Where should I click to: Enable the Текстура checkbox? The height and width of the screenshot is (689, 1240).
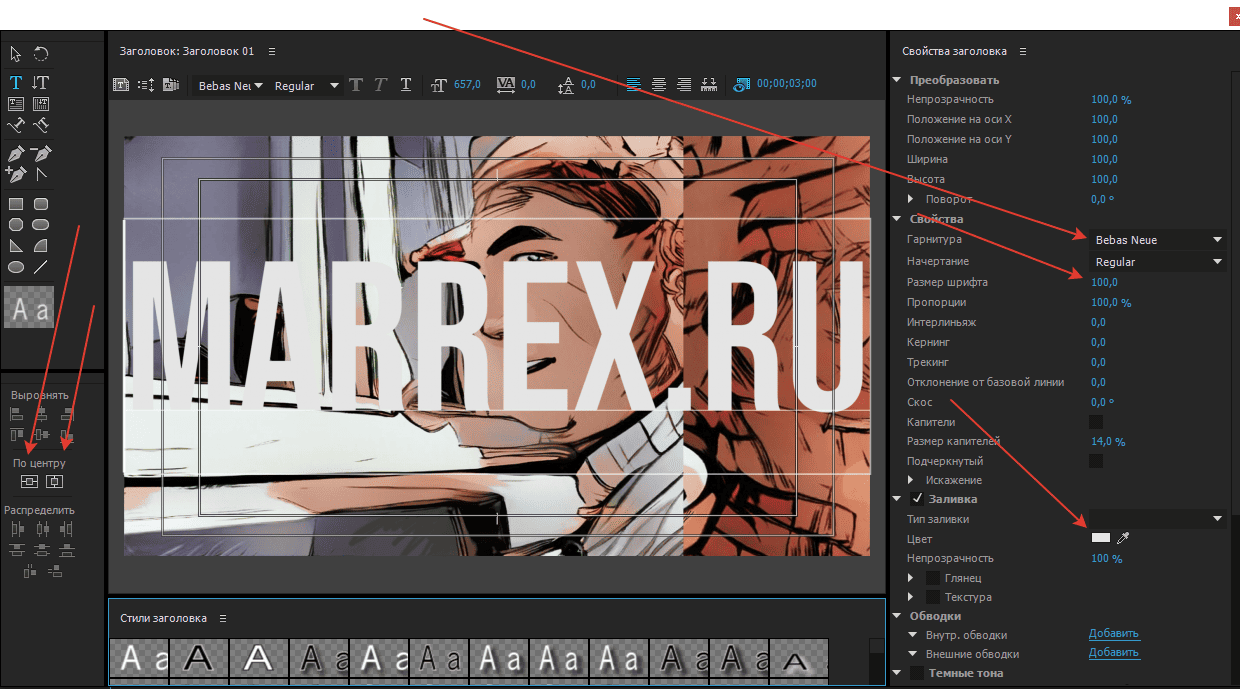tap(933, 597)
